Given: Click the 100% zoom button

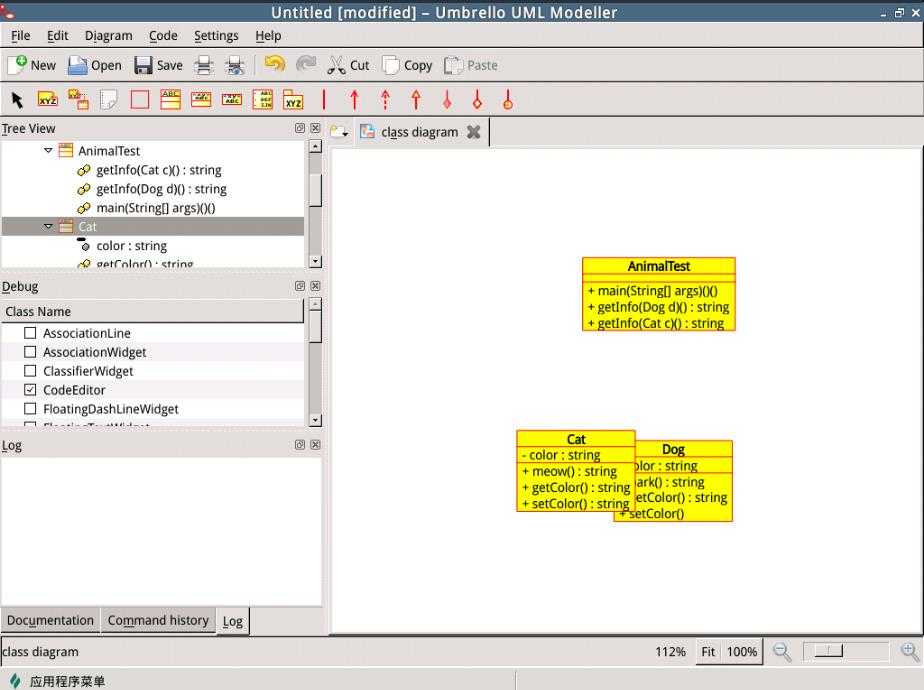Looking at the screenshot, I should (x=741, y=652).
